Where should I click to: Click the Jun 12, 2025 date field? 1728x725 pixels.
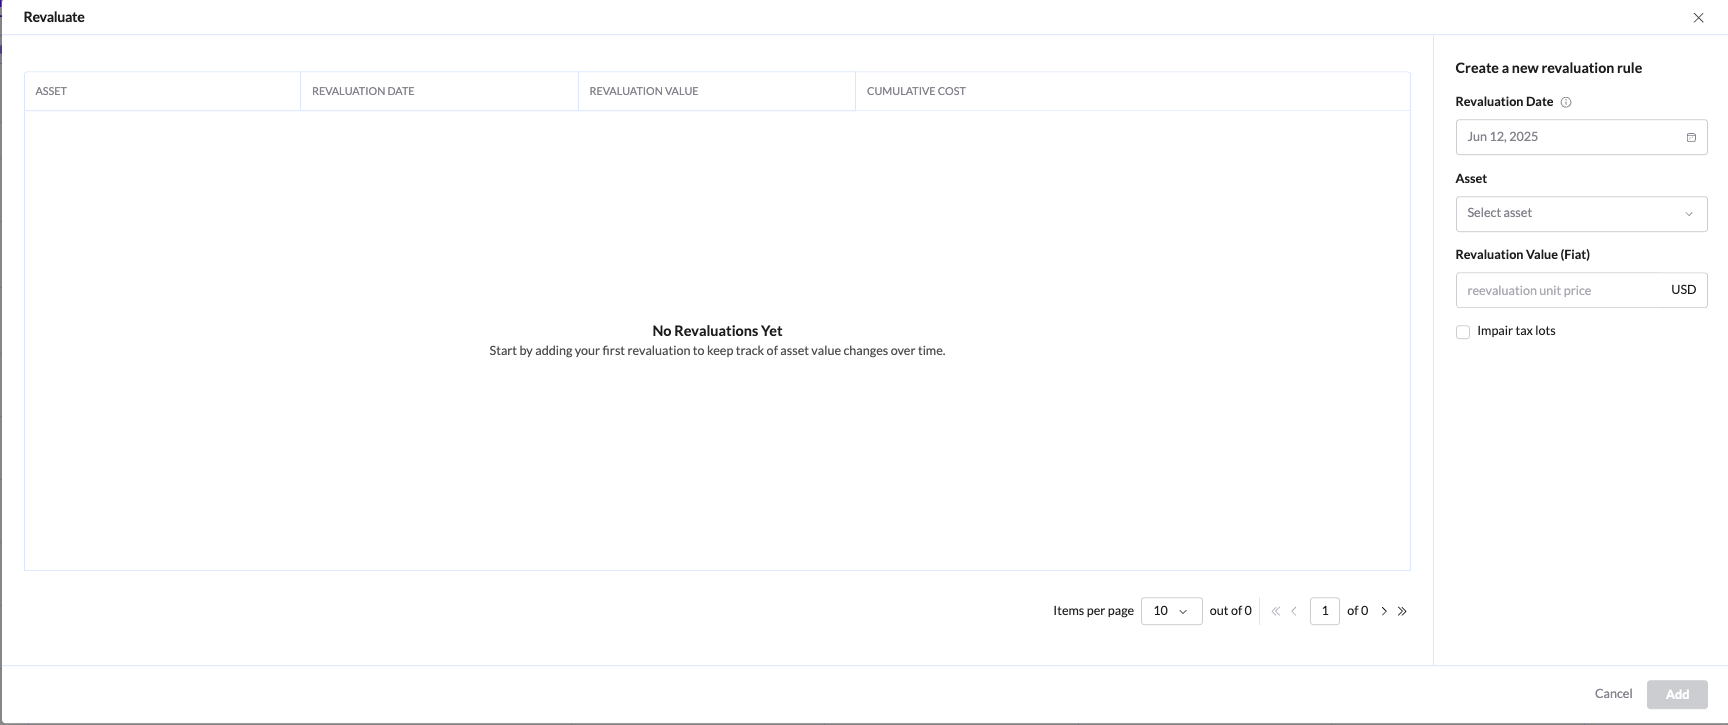1570,137
